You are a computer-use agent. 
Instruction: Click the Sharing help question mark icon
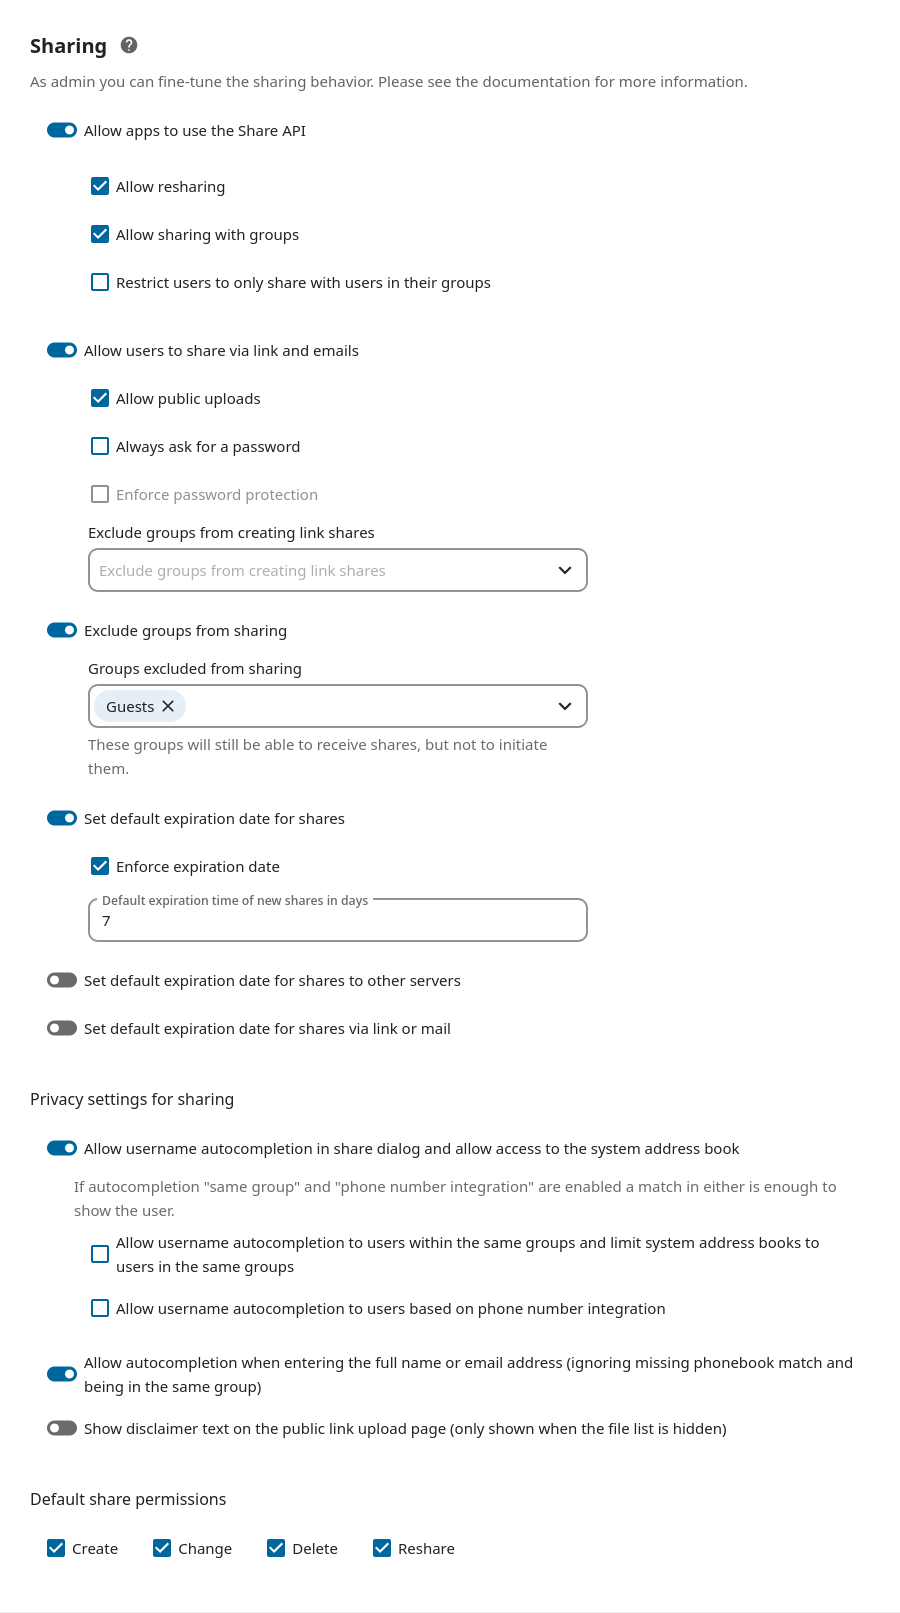pyautogui.click(x=129, y=45)
